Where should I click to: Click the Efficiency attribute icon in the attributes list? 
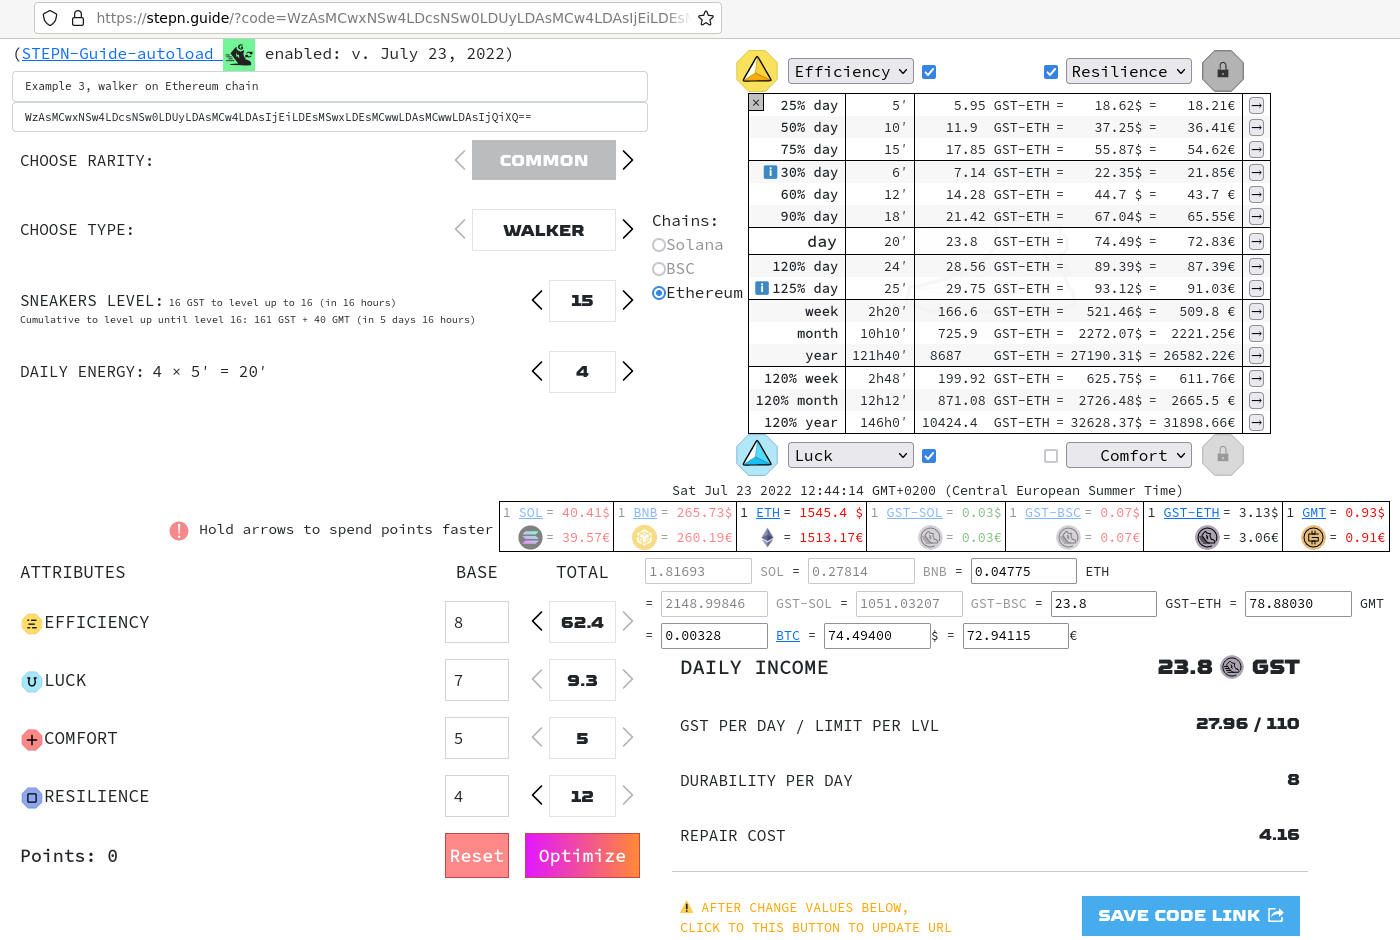[29, 622]
